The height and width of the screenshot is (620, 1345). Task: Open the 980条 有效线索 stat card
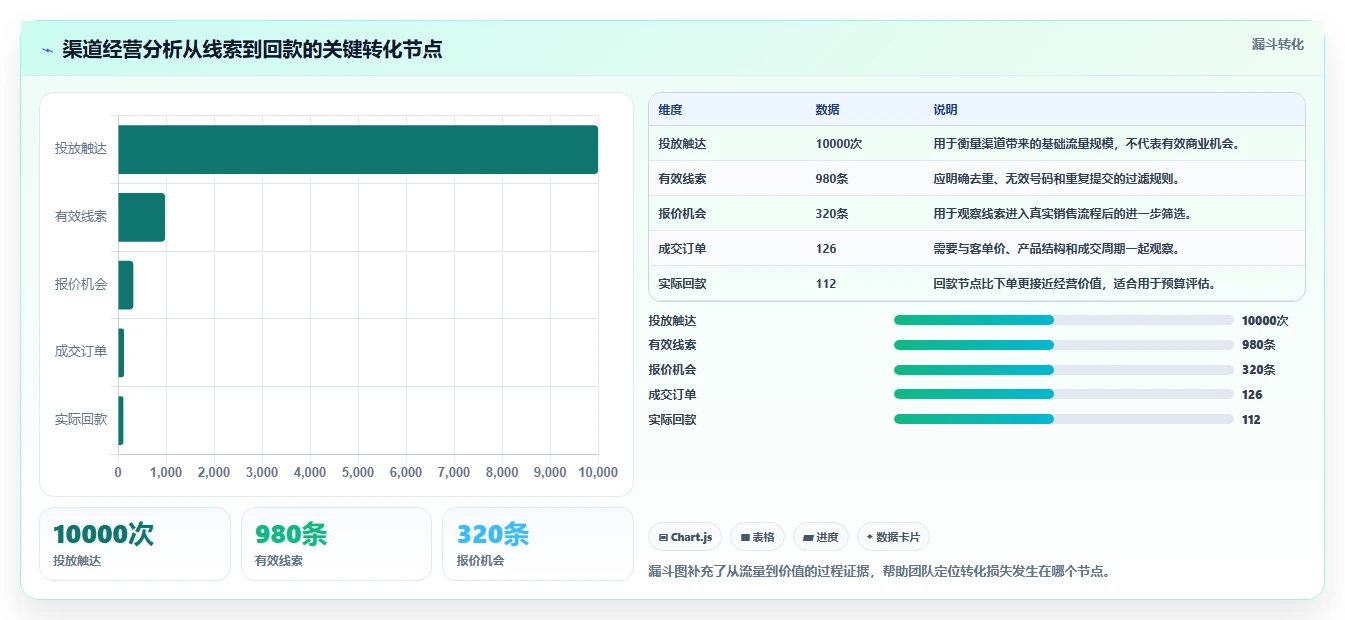(336, 544)
